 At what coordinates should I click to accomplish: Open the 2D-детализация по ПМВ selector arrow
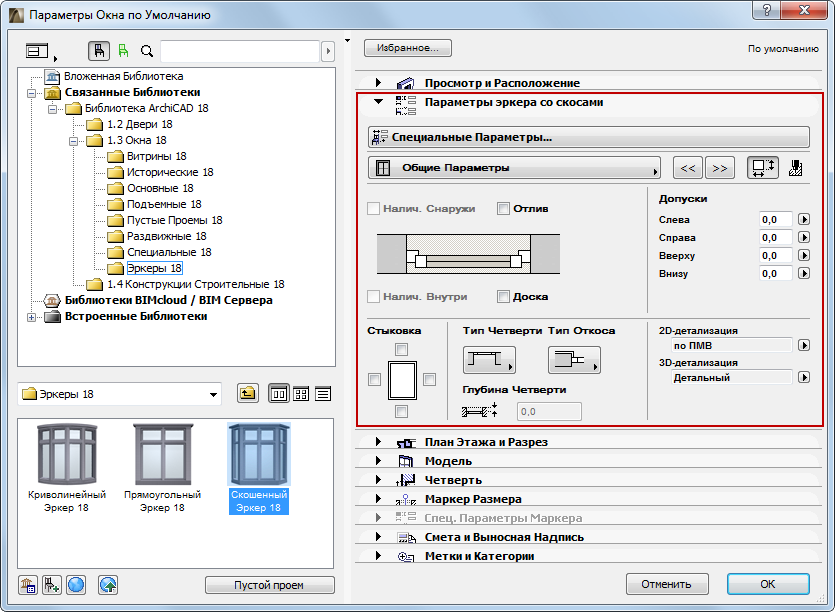[x=803, y=343]
